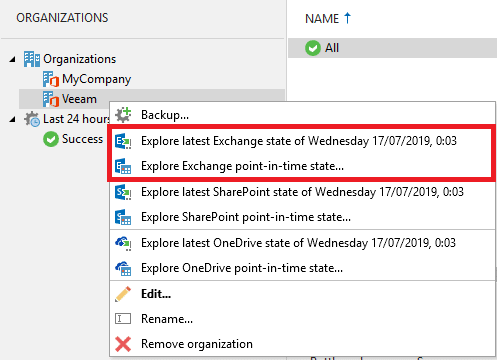Click the Rename text-field icon

[123, 319]
